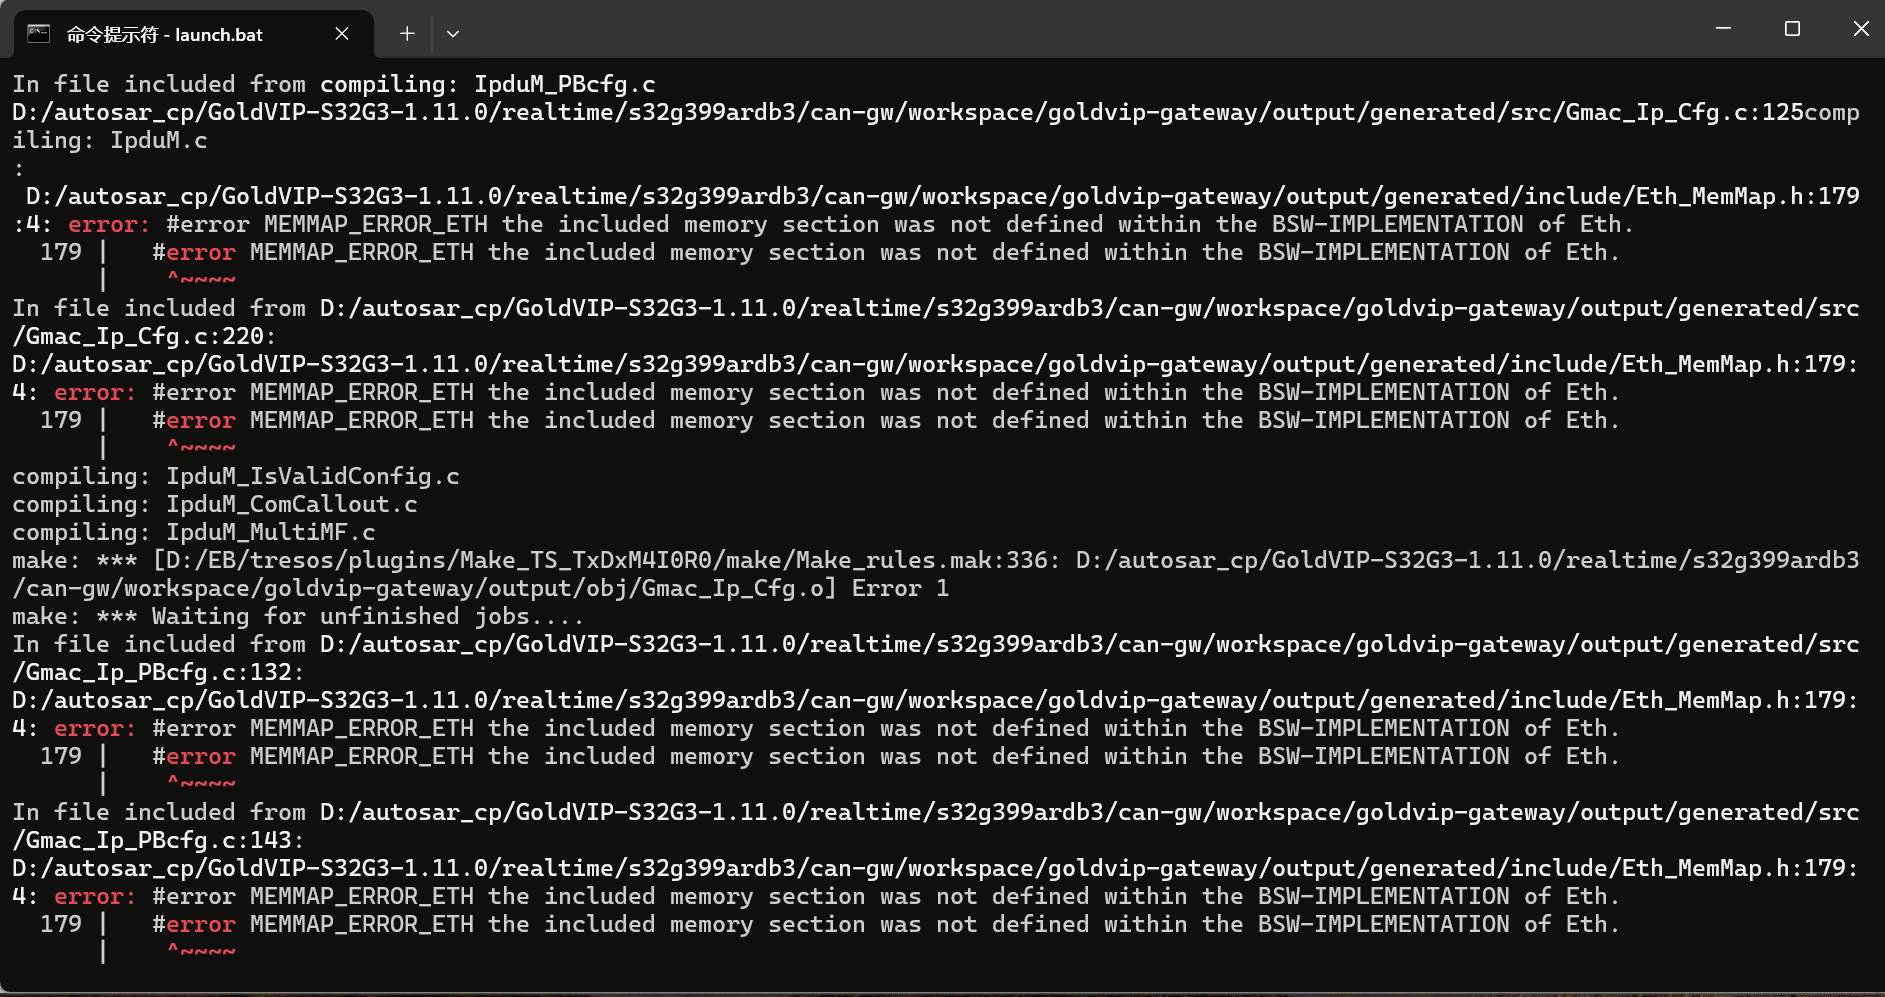This screenshot has height=997, width=1885.
Task: Close the terminal window
Action: (x=1860, y=29)
